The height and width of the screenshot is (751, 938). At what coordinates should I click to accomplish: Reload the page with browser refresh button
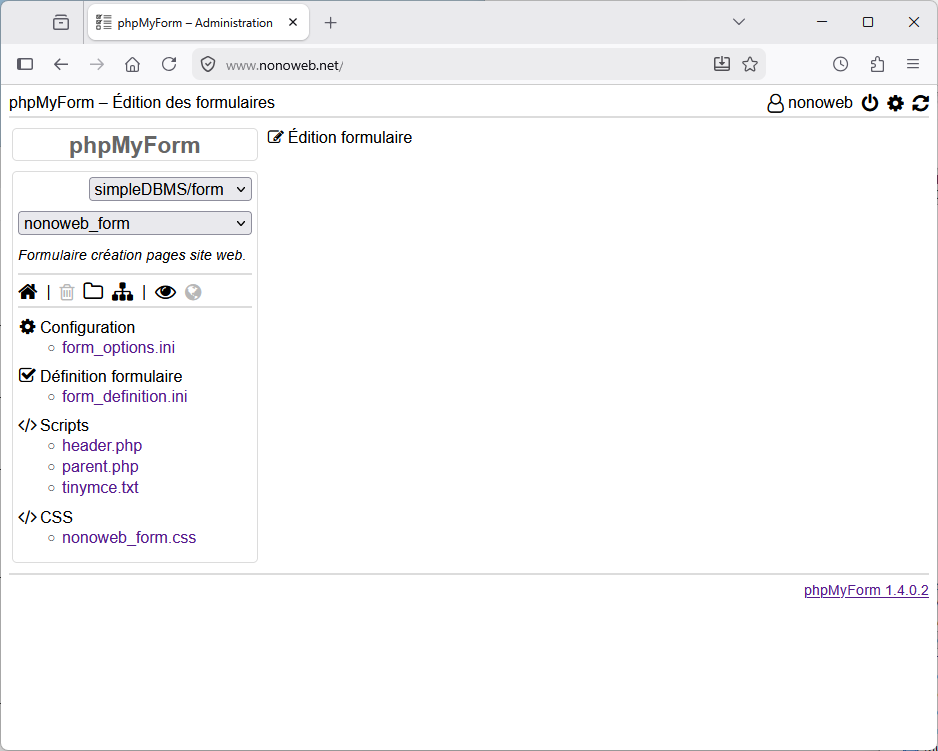pyautogui.click(x=169, y=64)
